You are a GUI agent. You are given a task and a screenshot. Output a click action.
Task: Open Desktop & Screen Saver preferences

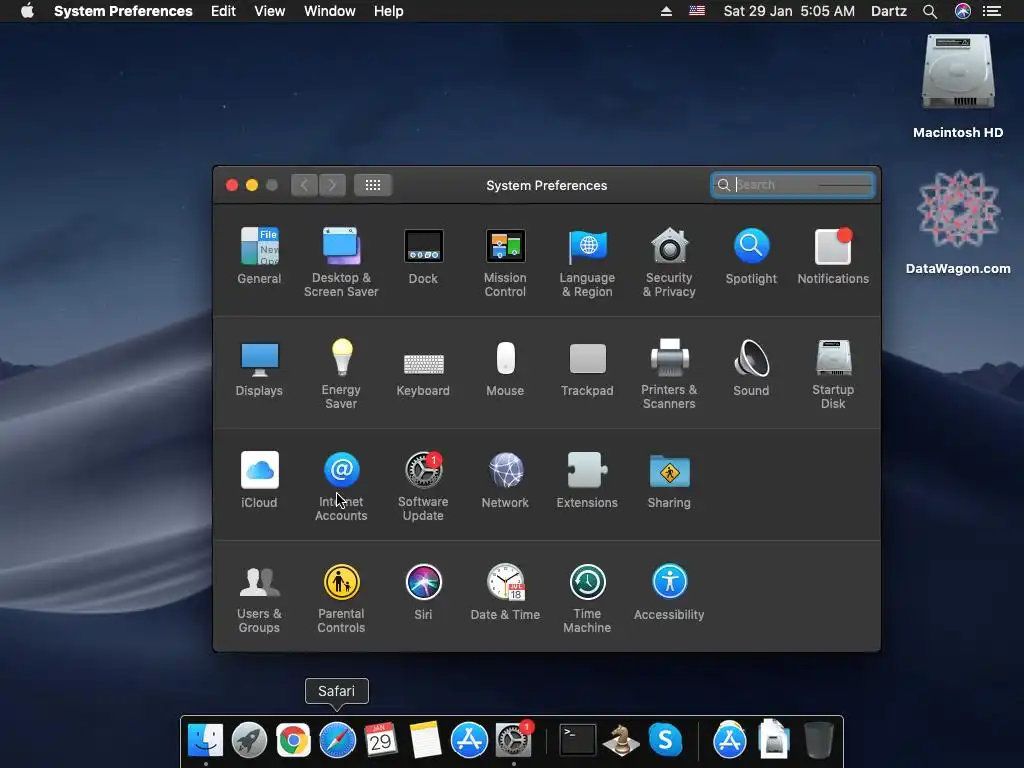(341, 262)
